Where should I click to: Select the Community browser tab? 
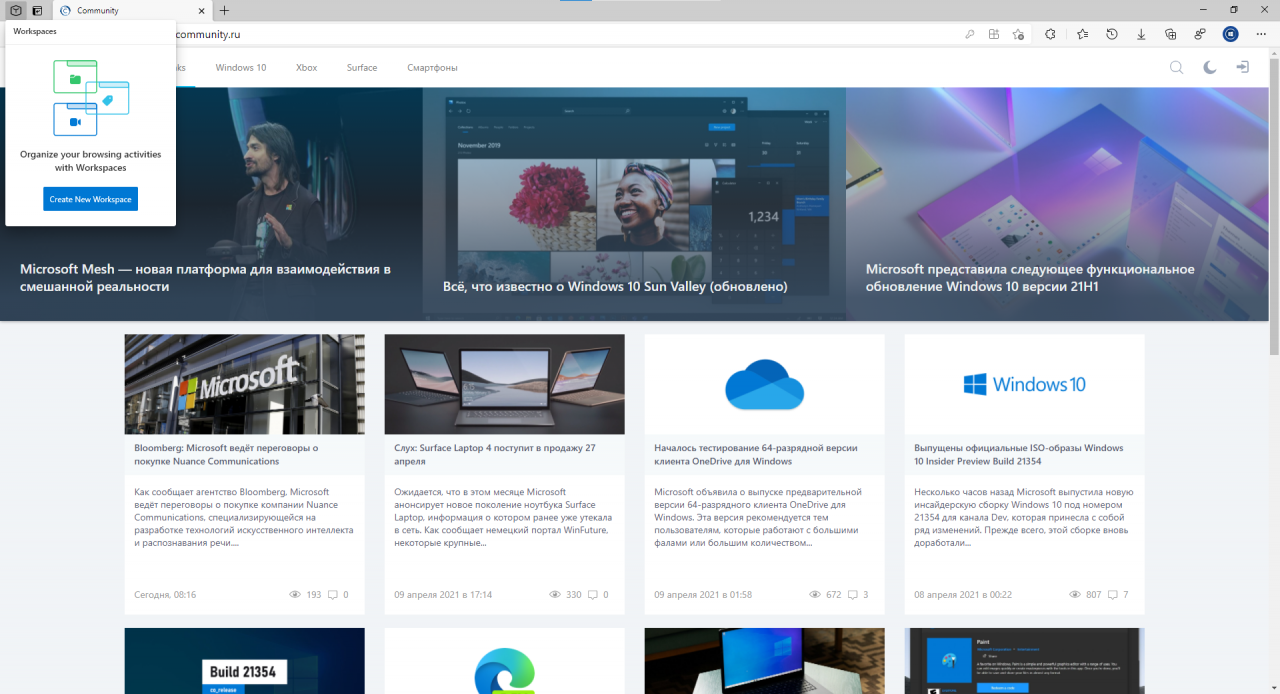click(x=132, y=10)
